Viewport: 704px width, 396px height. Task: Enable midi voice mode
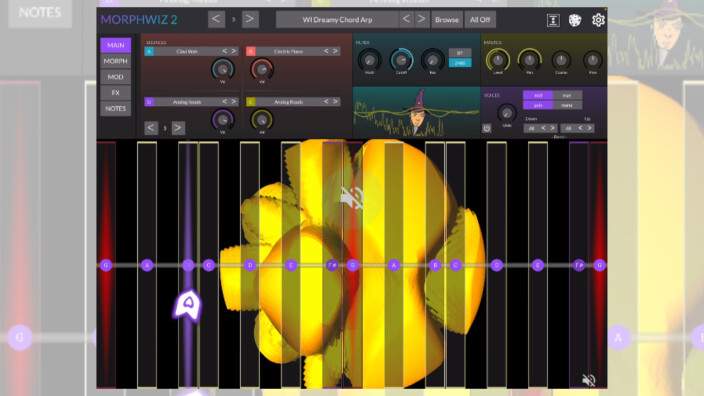[538, 95]
